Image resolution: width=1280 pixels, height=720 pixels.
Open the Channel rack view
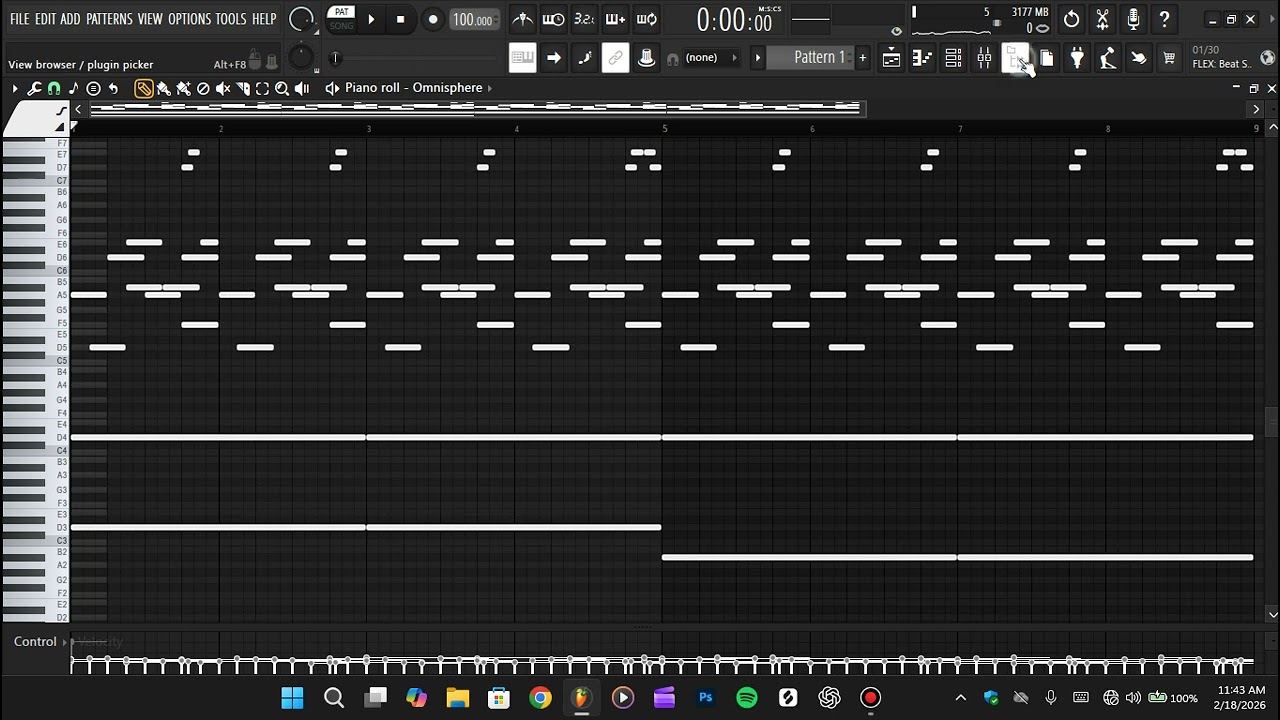click(x=953, y=58)
